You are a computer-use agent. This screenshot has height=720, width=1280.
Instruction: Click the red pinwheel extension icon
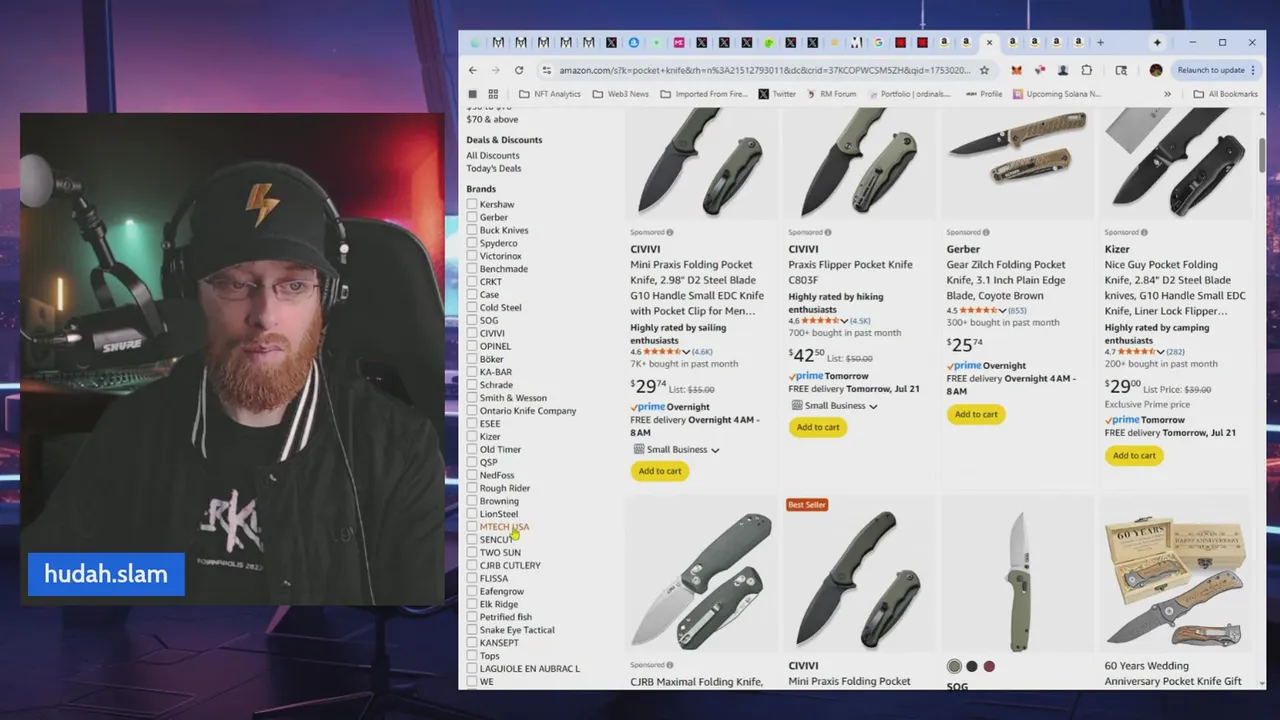point(1039,70)
